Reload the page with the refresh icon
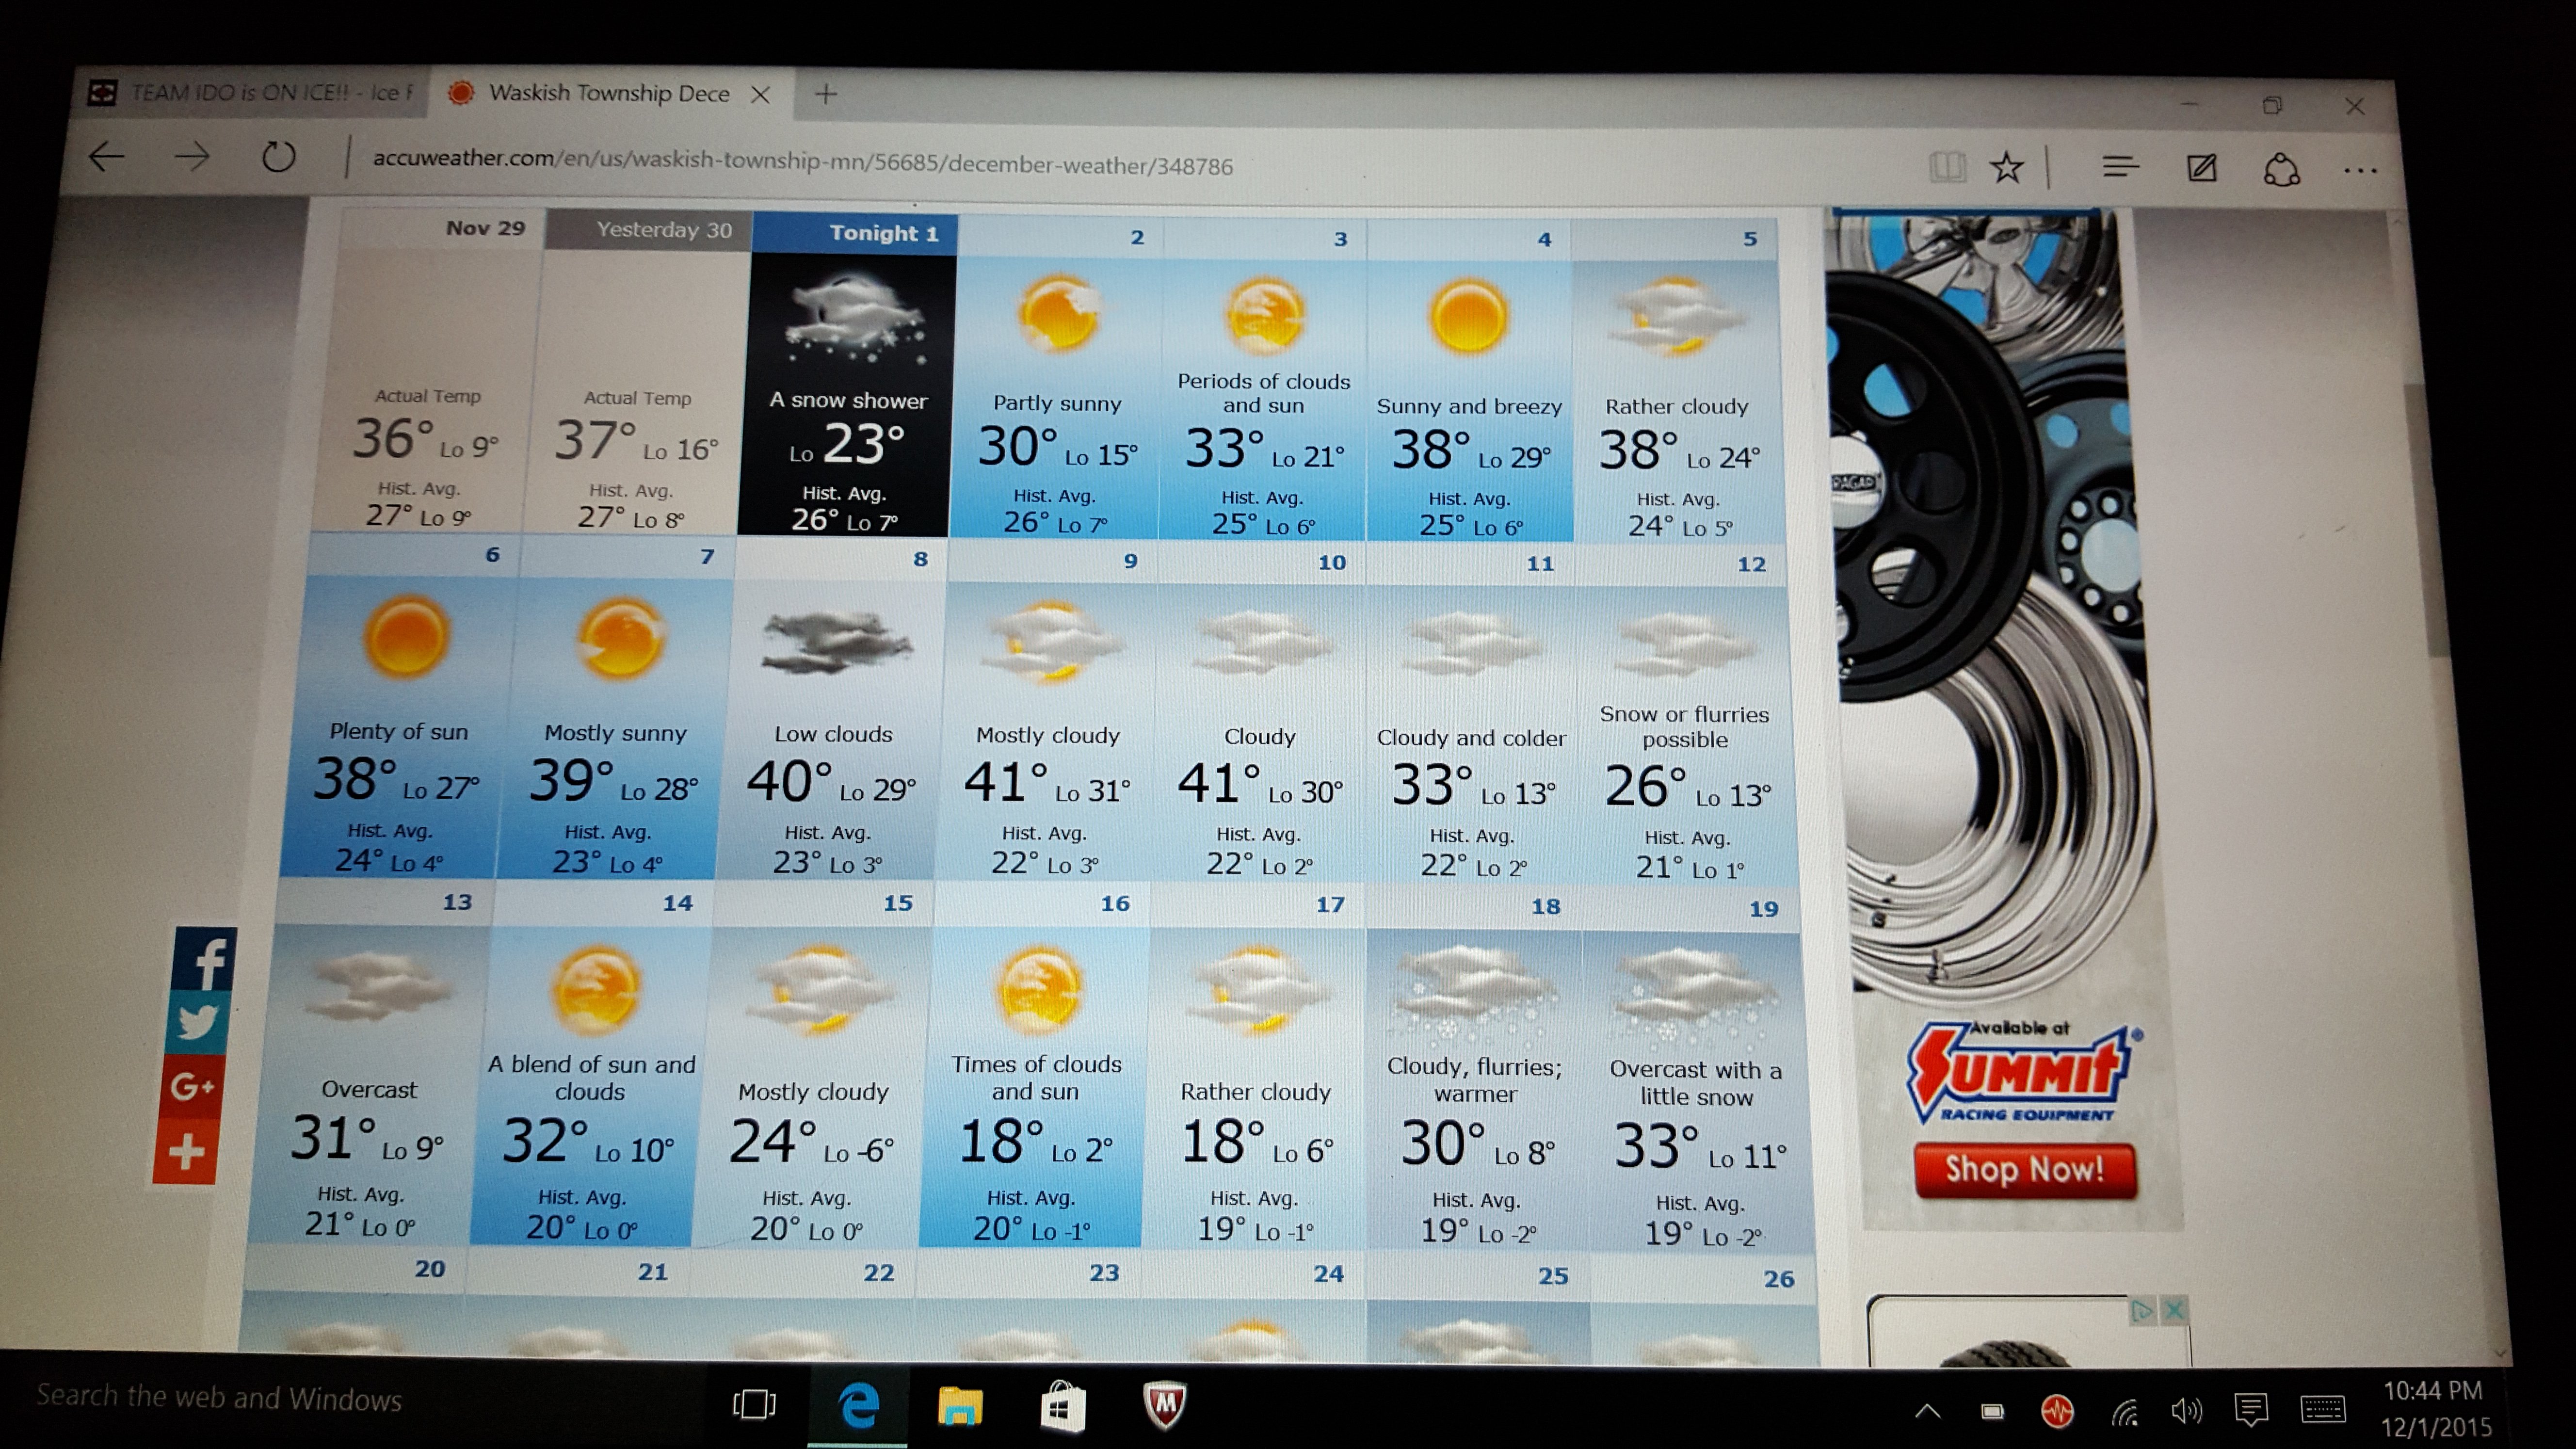 (x=278, y=157)
